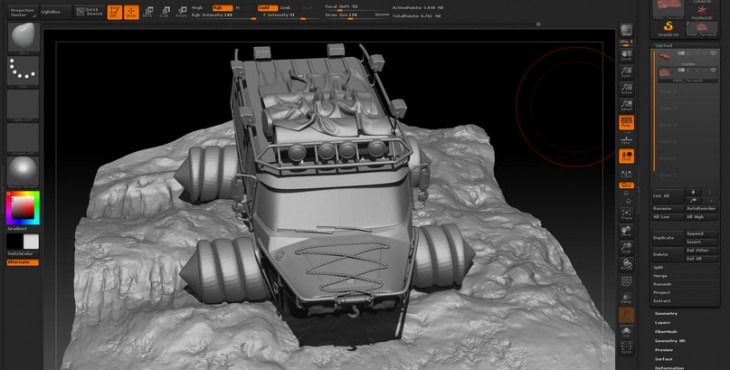Toggle the Transp transparency icon
This screenshot has height=370, width=730.
pyautogui.click(x=626, y=298)
